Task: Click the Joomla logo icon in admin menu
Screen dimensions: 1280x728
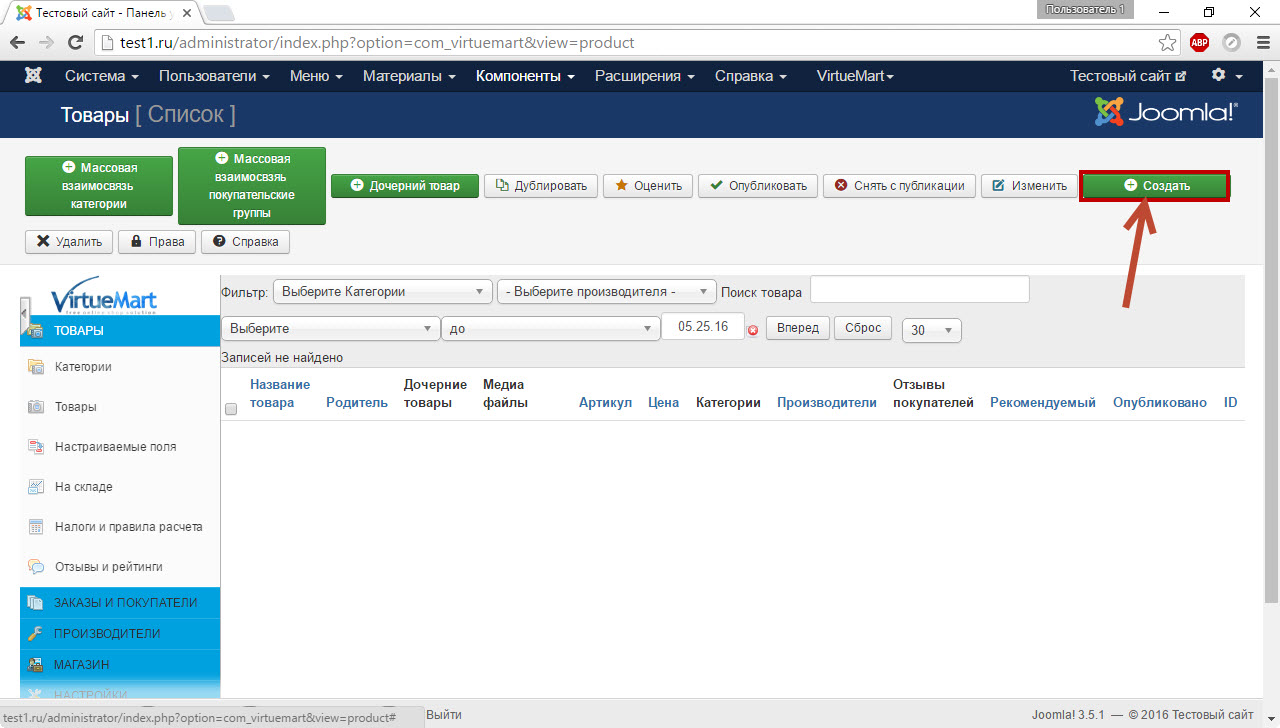Action: pos(33,76)
